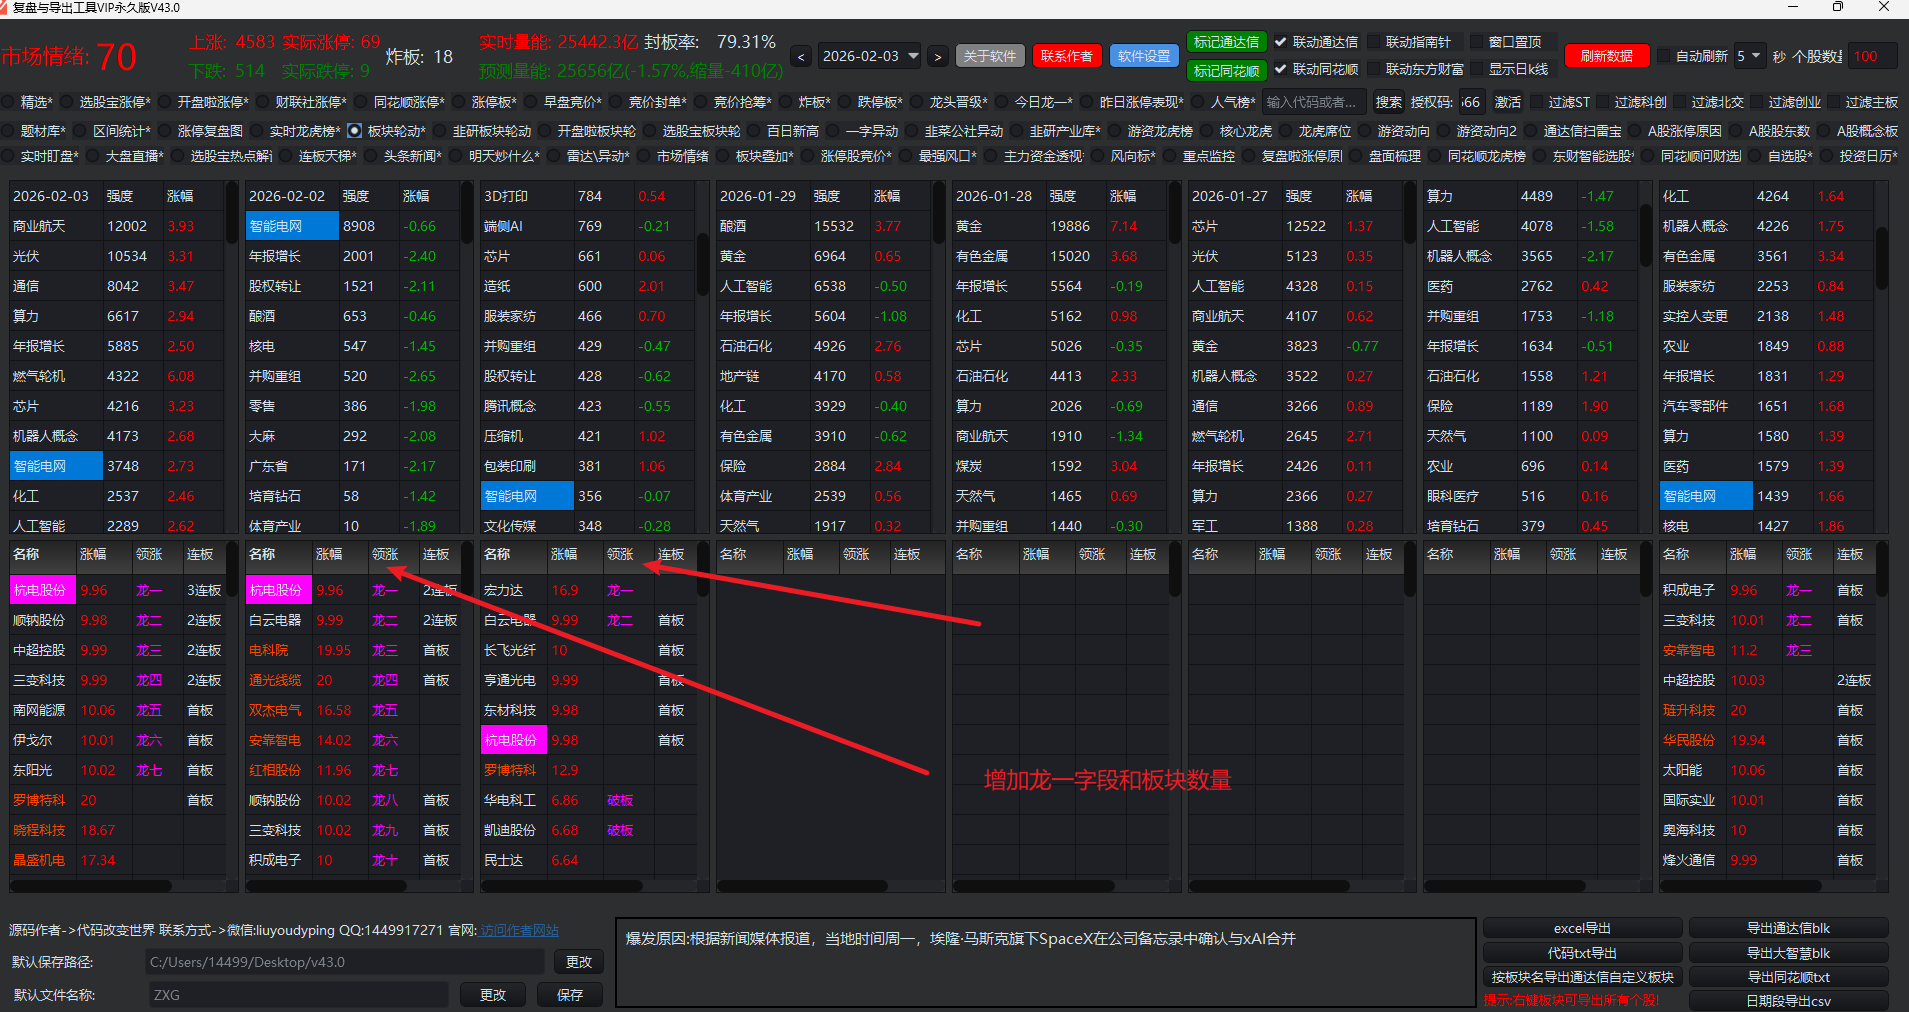Enable the 过滤ST filter checkbox
1909x1012 pixels.
1537,102
